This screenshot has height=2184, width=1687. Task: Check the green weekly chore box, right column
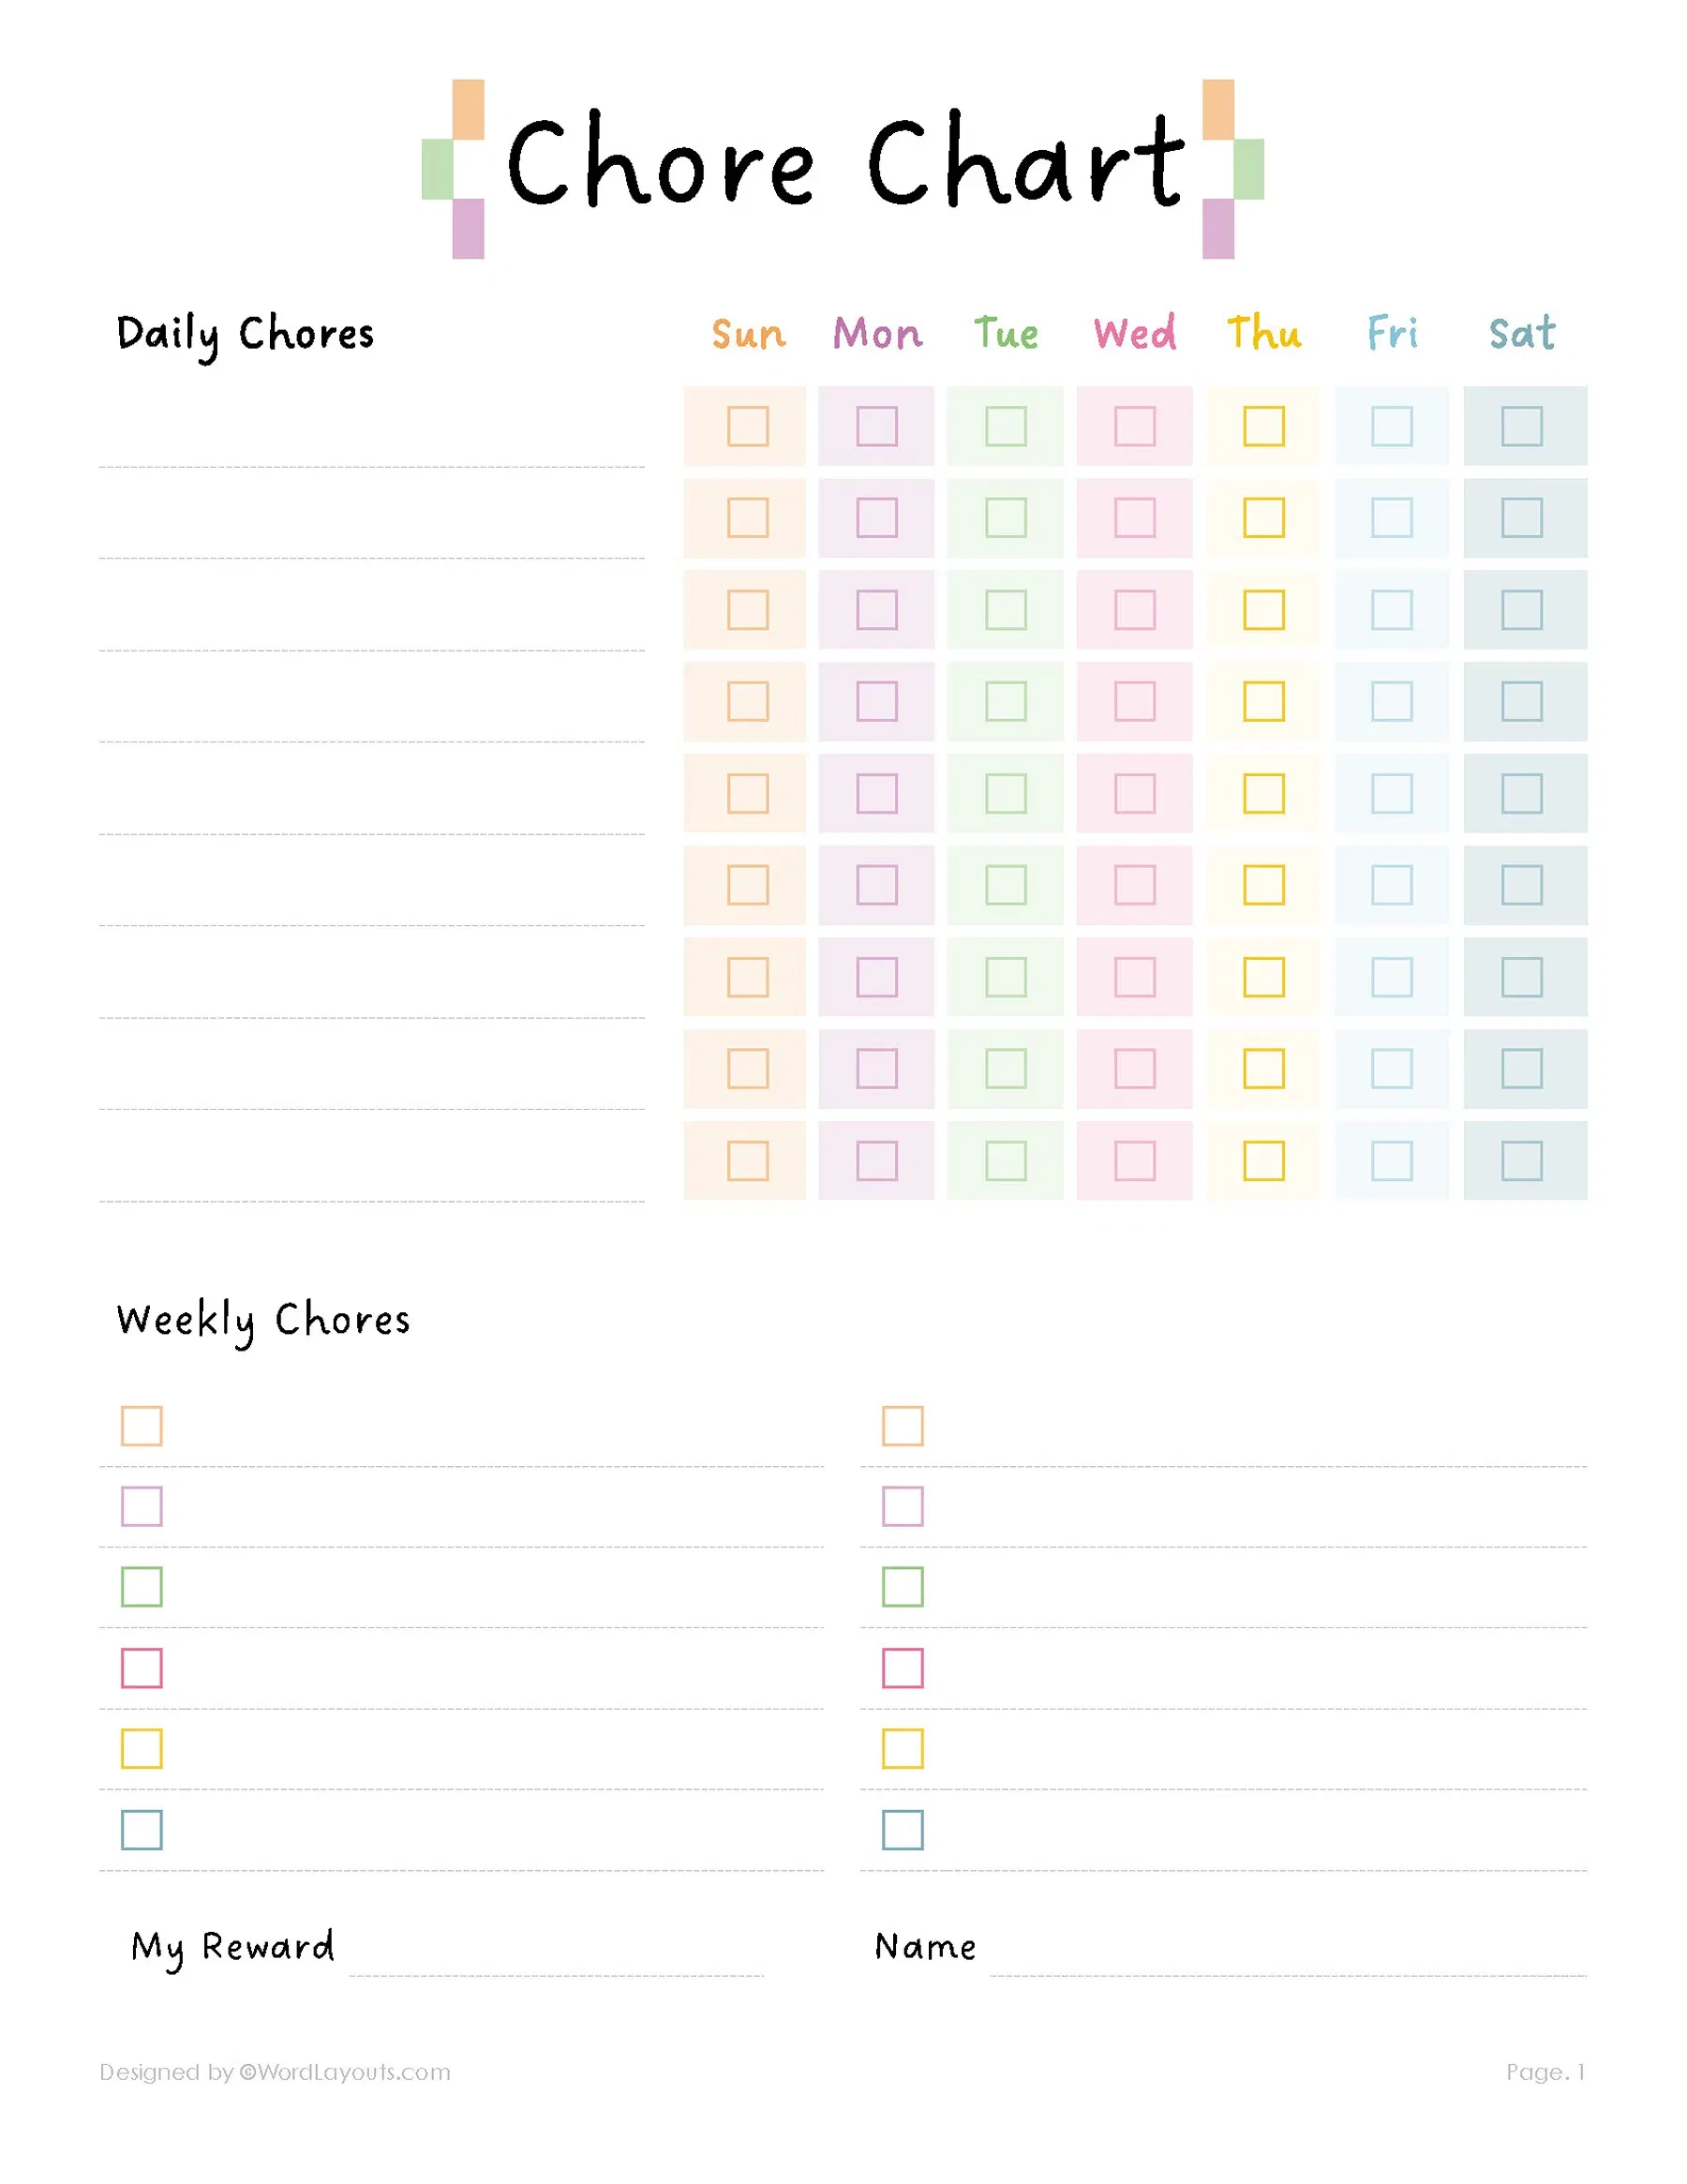click(902, 1587)
